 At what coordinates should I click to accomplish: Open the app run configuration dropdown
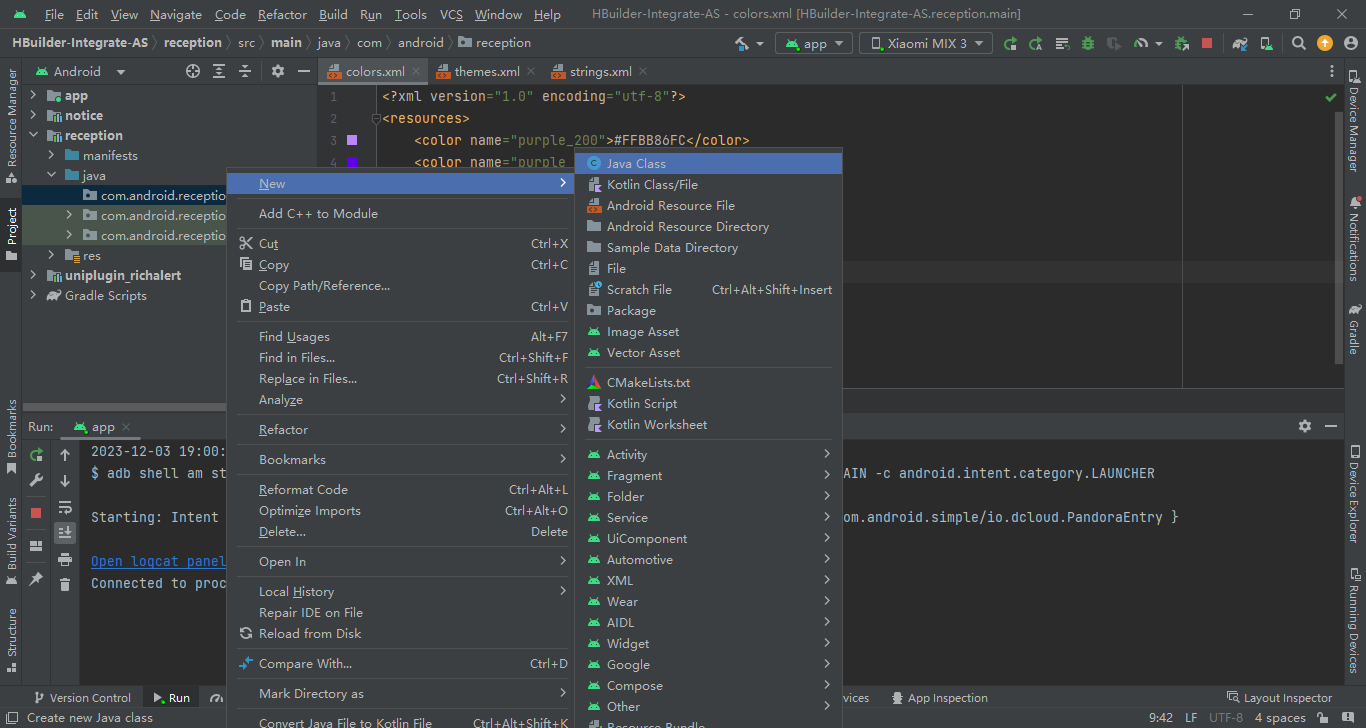(x=815, y=43)
